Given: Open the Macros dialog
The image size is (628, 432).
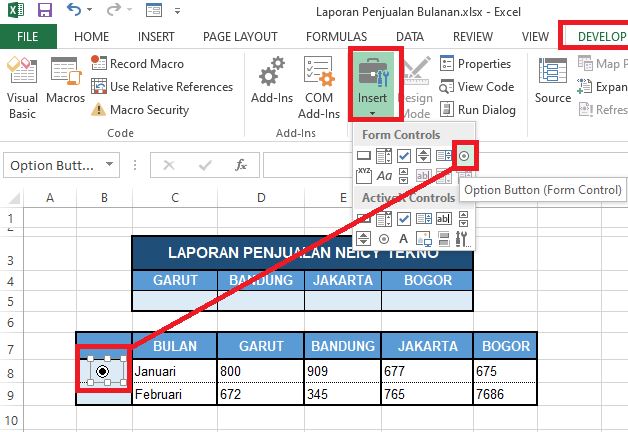Looking at the screenshot, I should 65,81.
